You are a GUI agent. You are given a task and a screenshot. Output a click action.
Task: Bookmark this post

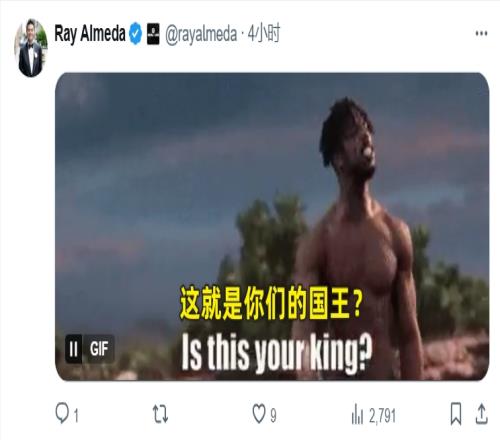pos(456,414)
